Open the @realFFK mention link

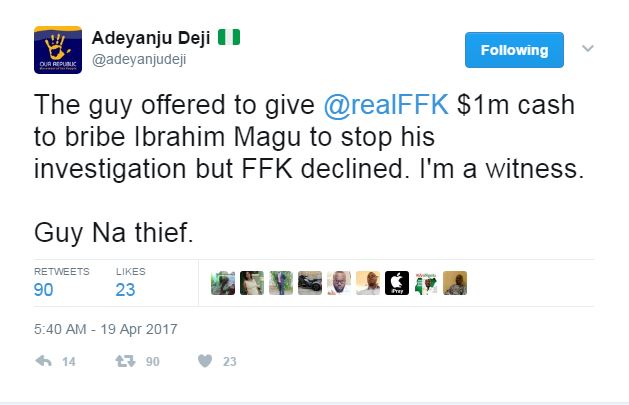[x=377, y=104]
